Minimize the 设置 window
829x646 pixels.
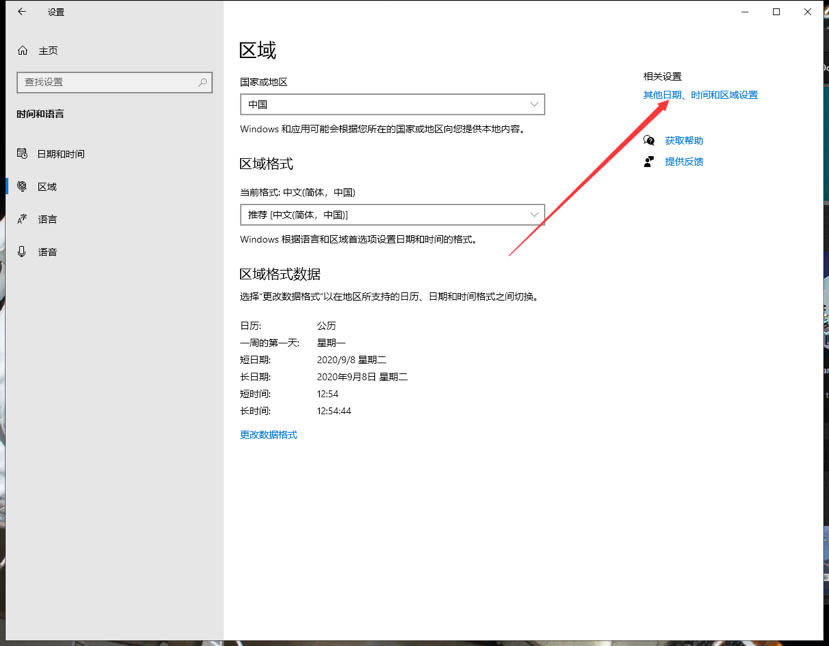tap(745, 12)
